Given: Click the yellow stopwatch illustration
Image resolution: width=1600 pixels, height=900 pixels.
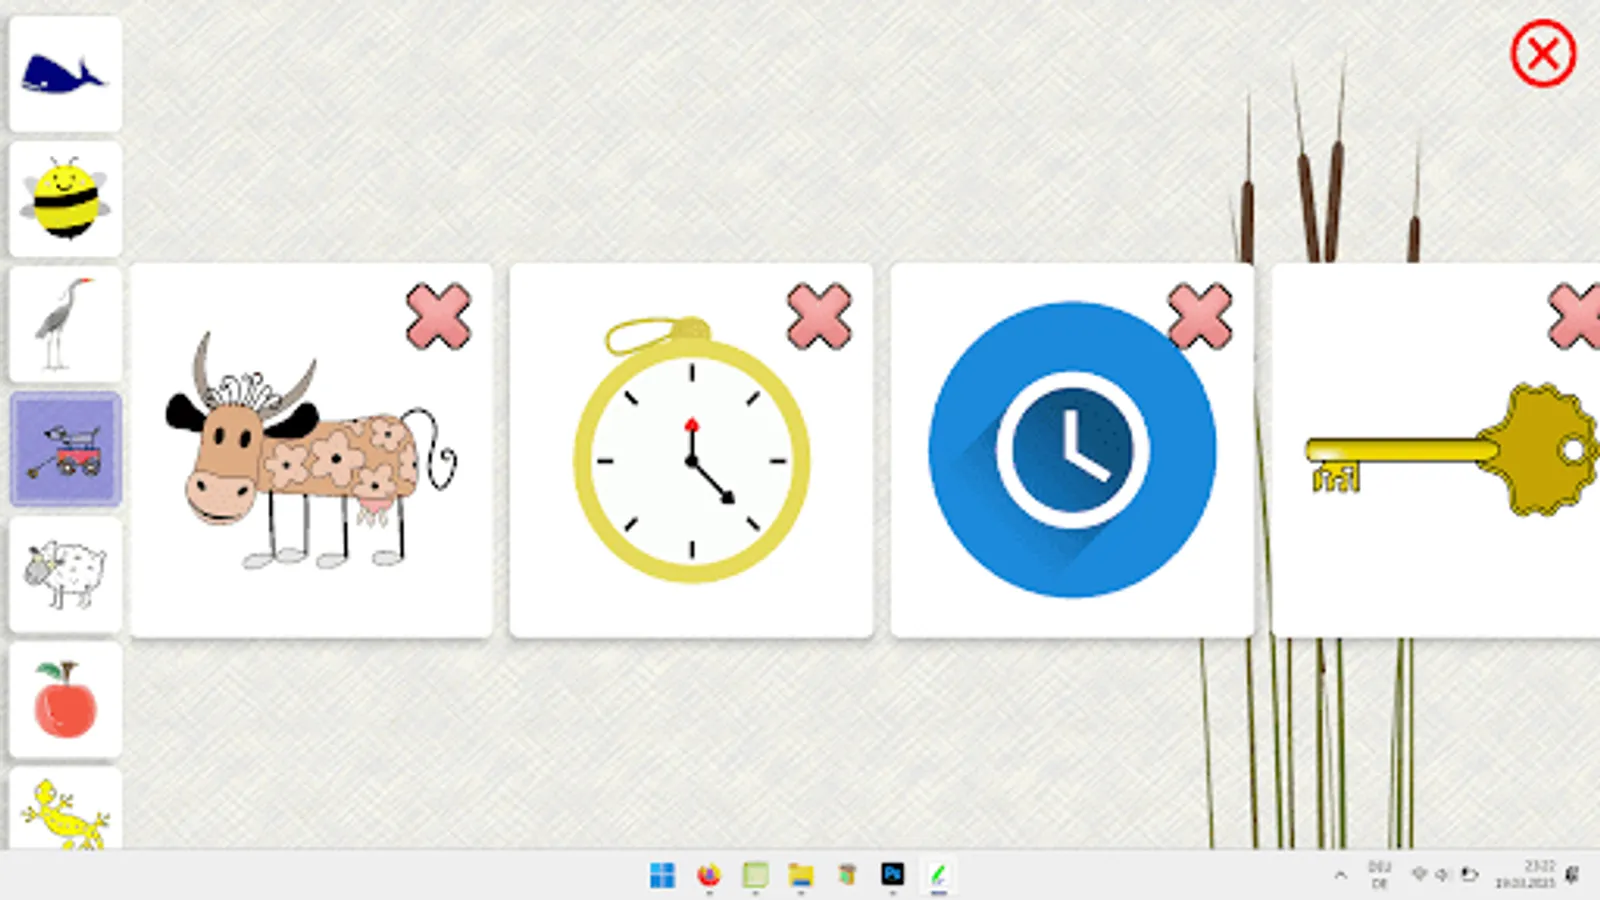Looking at the screenshot, I should (x=690, y=460).
